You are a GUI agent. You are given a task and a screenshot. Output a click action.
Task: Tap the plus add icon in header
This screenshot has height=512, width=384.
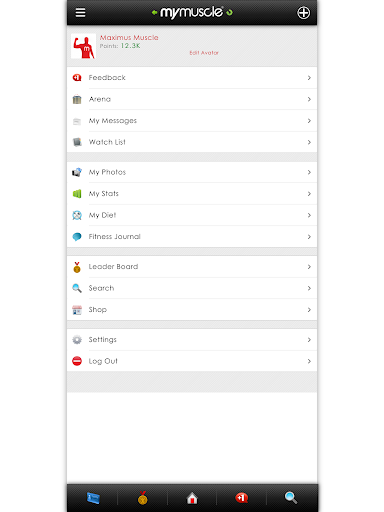pos(303,13)
